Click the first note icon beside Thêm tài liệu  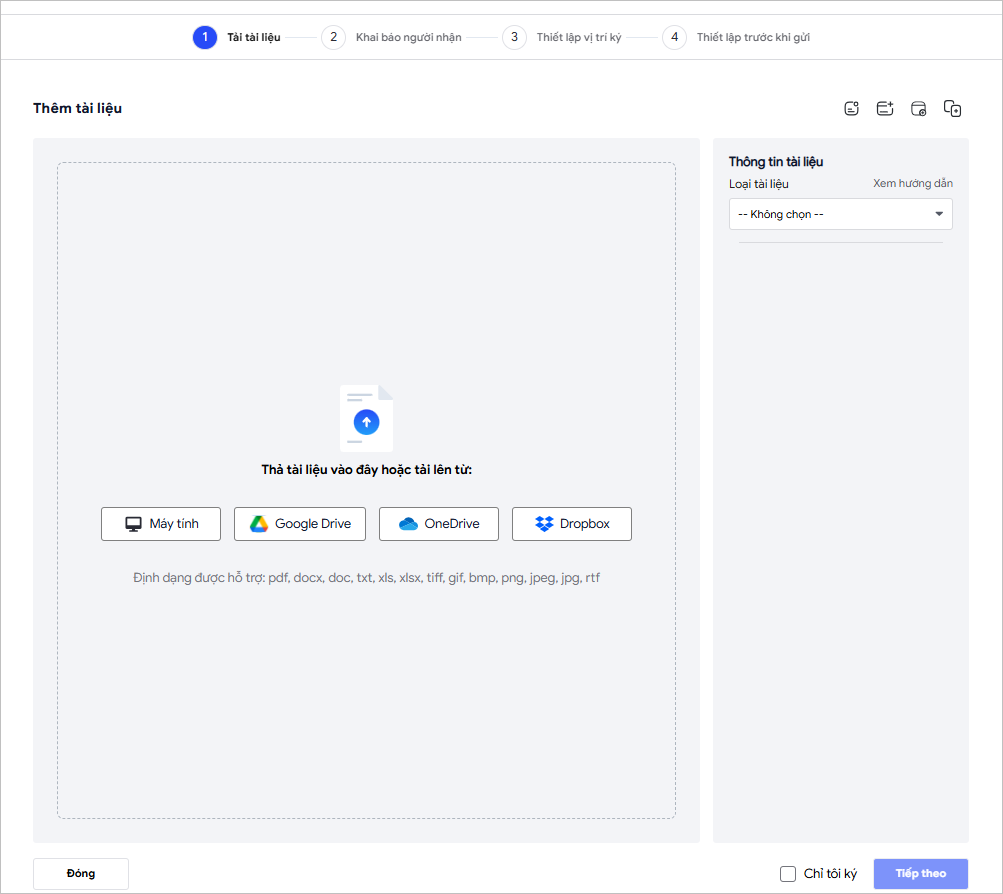851,109
